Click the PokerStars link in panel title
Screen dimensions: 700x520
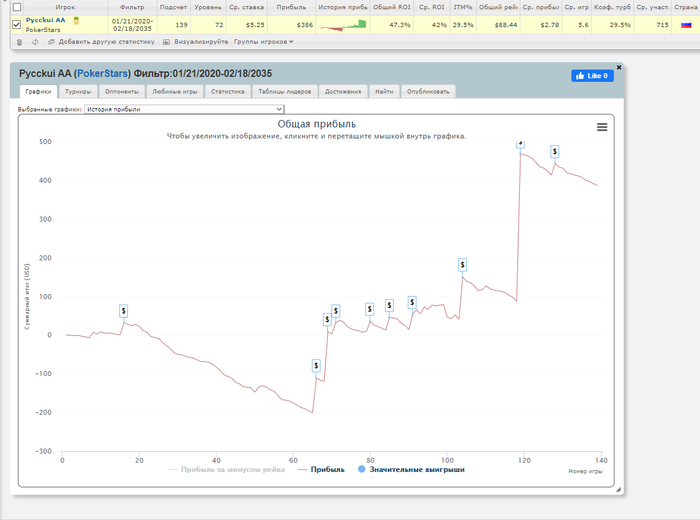(x=103, y=74)
